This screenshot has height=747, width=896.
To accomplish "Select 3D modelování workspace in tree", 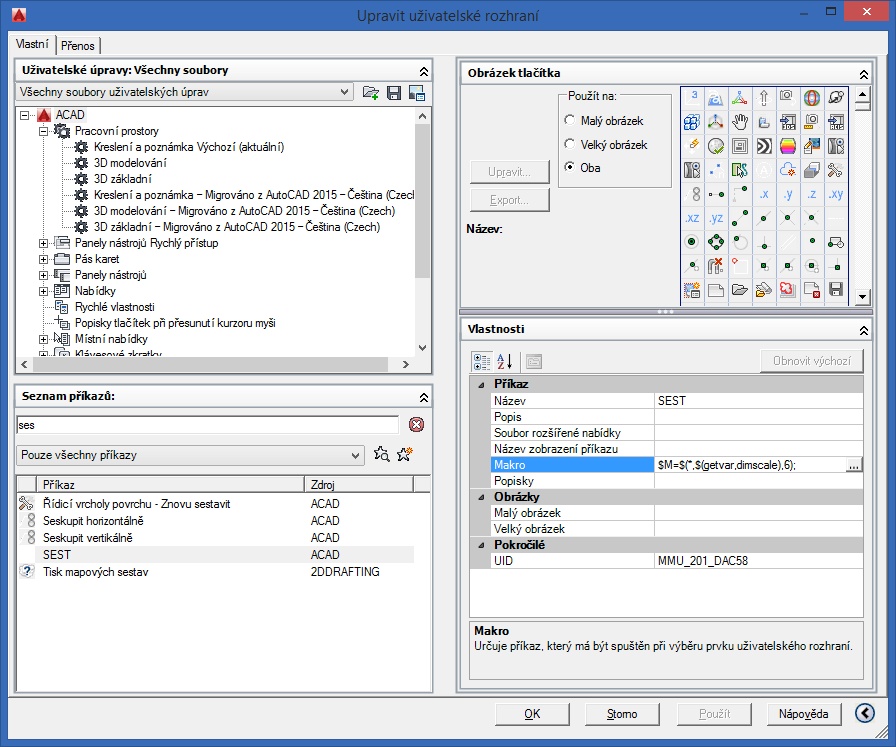I will pyautogui.click(x=130, y=163).
